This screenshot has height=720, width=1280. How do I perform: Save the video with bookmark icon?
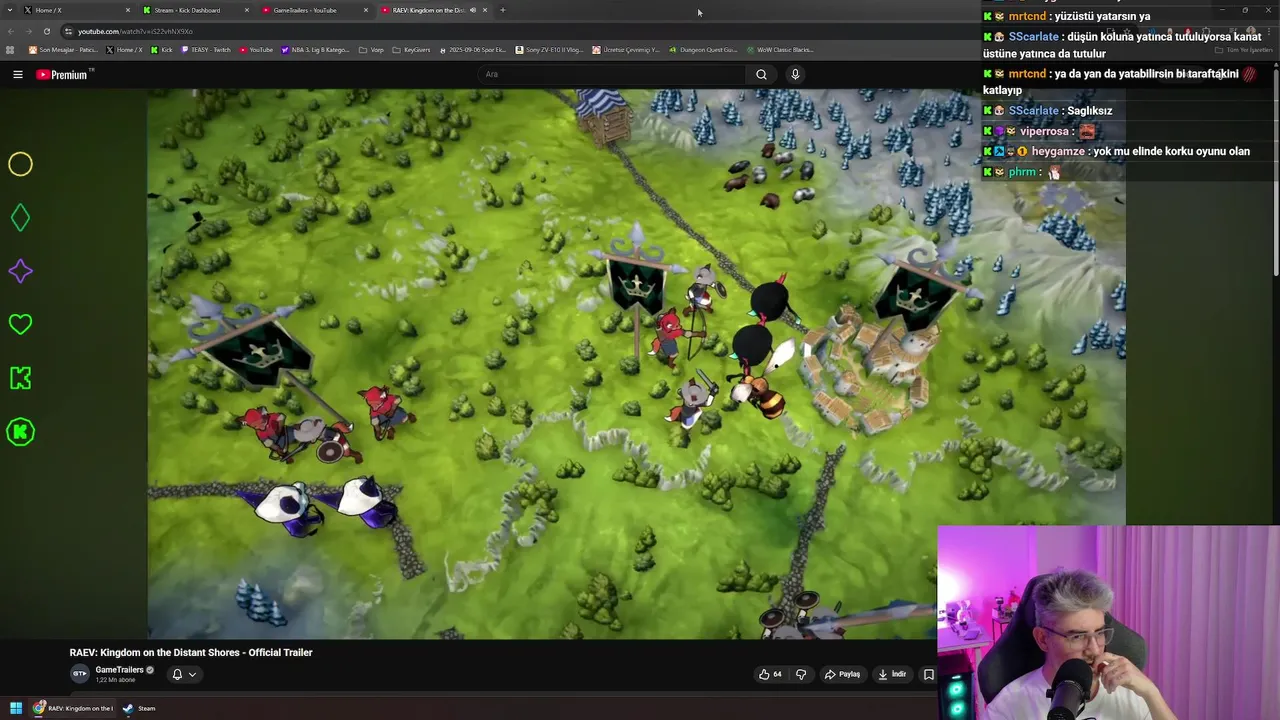click(x=928, y=674)
